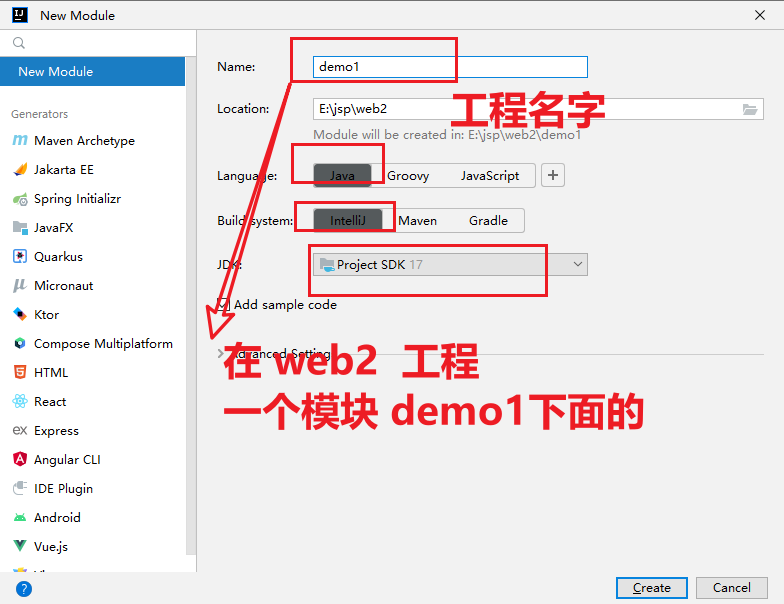Click the Cancel button
This screenshot has width=784, height=604.
click(x=732, y=588)
